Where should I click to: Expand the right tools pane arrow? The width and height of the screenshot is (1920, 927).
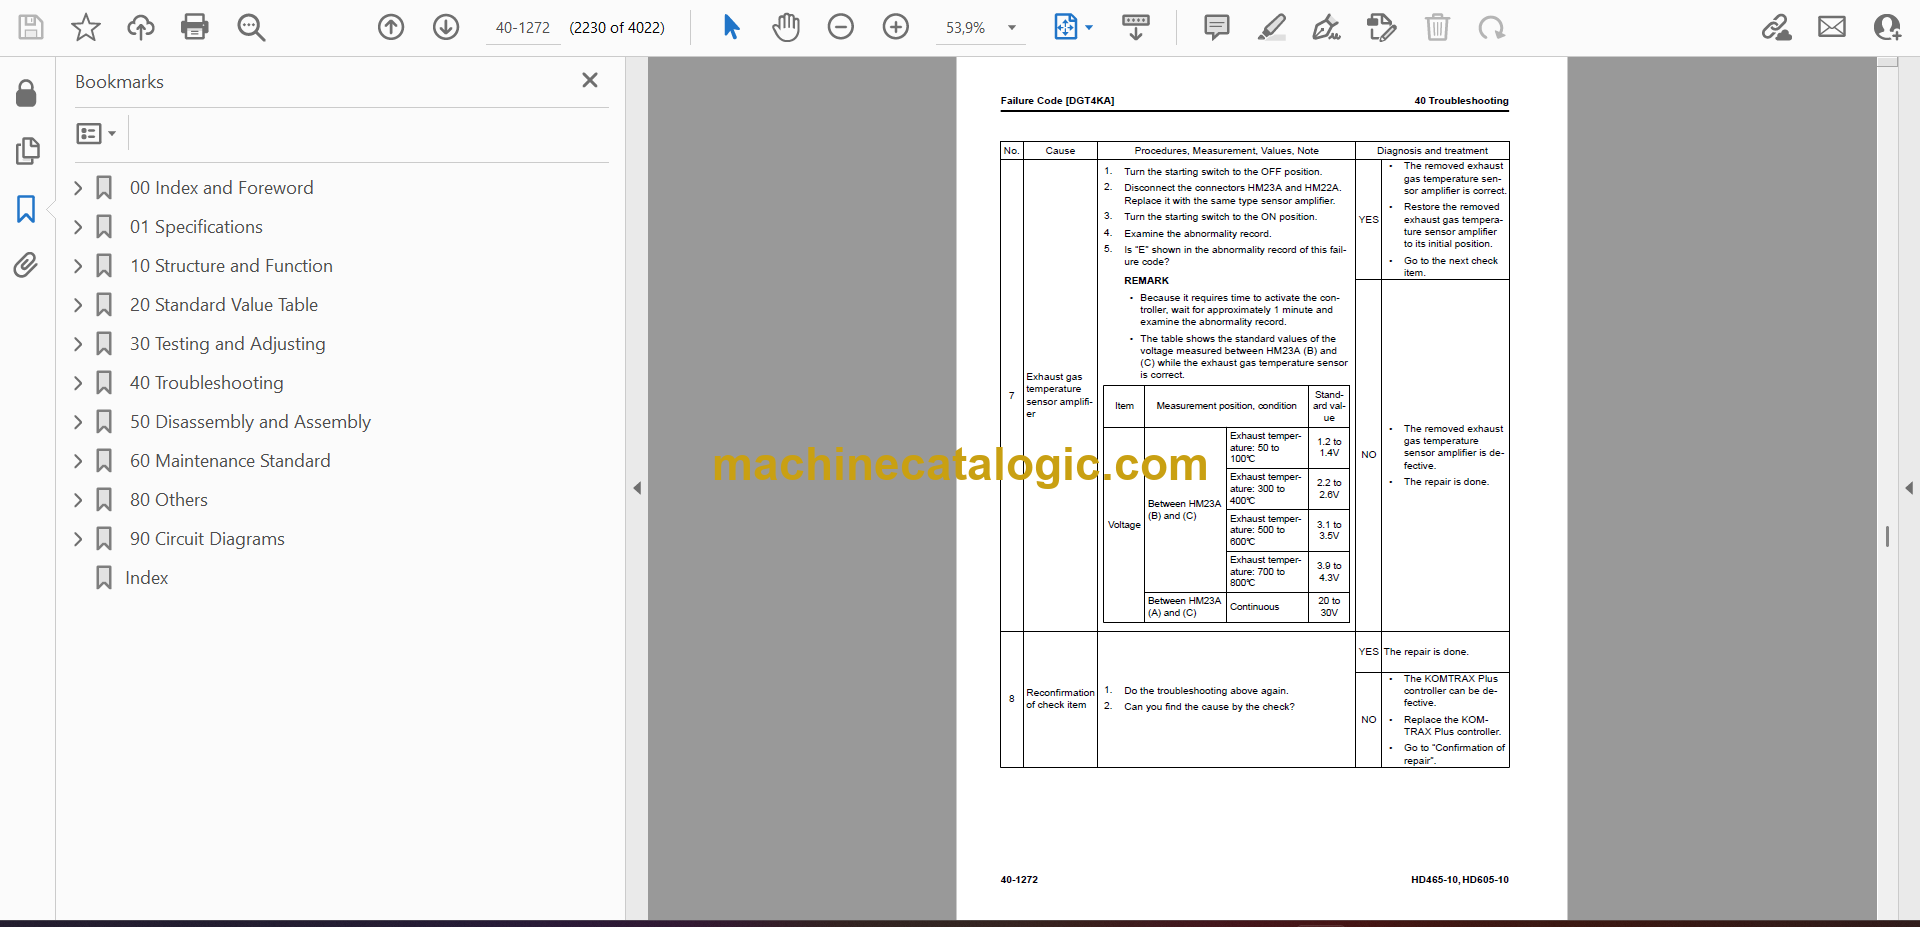[1909, 488]
